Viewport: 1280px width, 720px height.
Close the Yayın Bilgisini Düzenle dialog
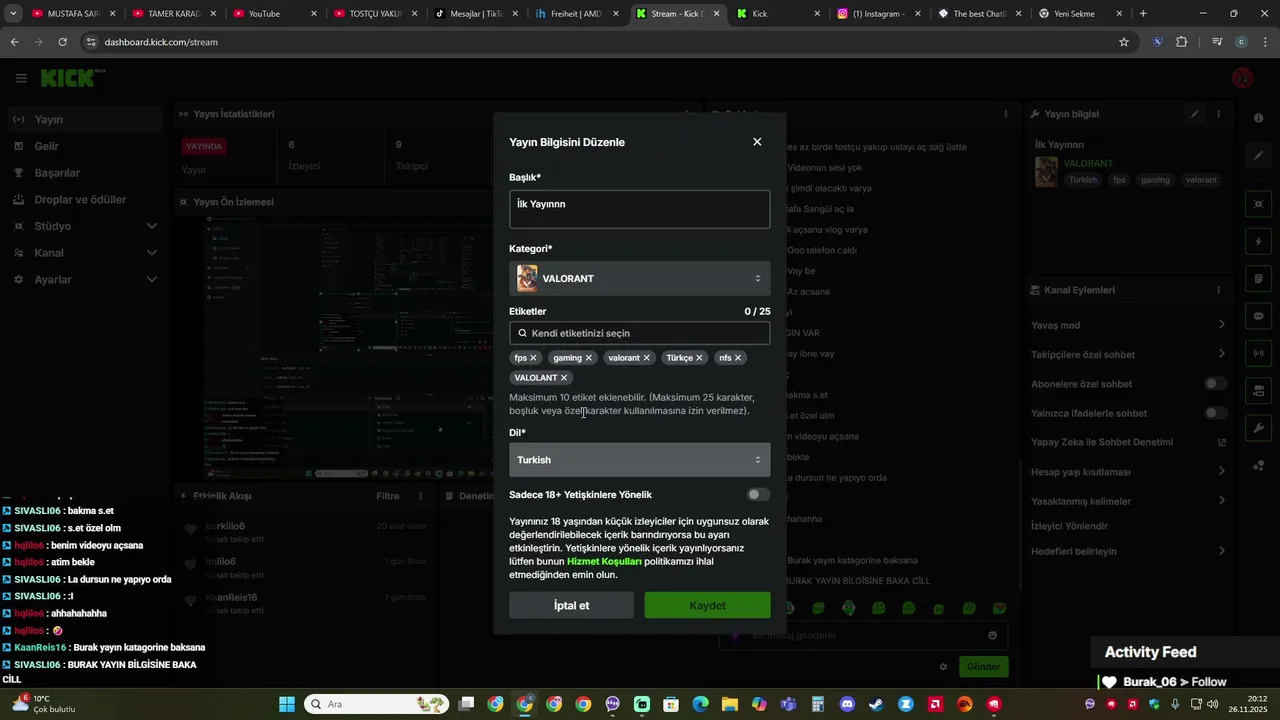[757, 142]
